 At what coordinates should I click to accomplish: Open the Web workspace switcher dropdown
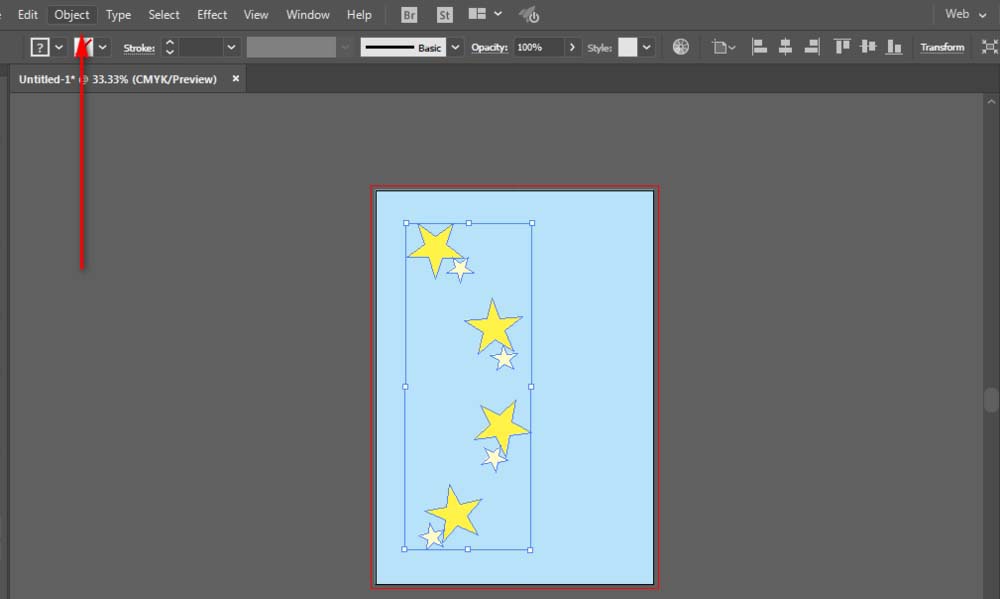point(966,14)
